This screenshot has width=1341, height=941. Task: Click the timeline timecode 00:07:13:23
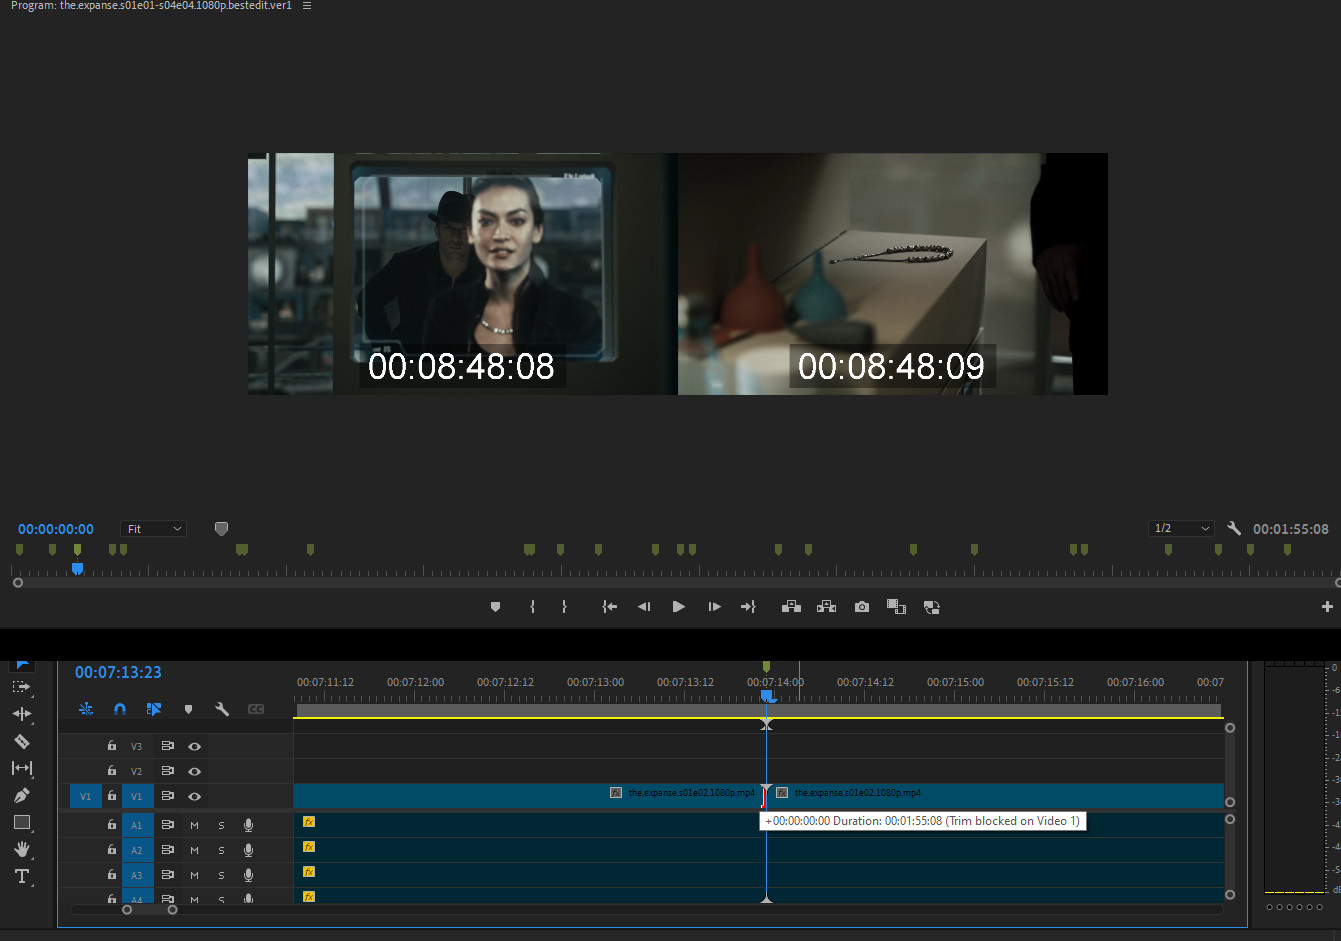click(x=118, y=673)
